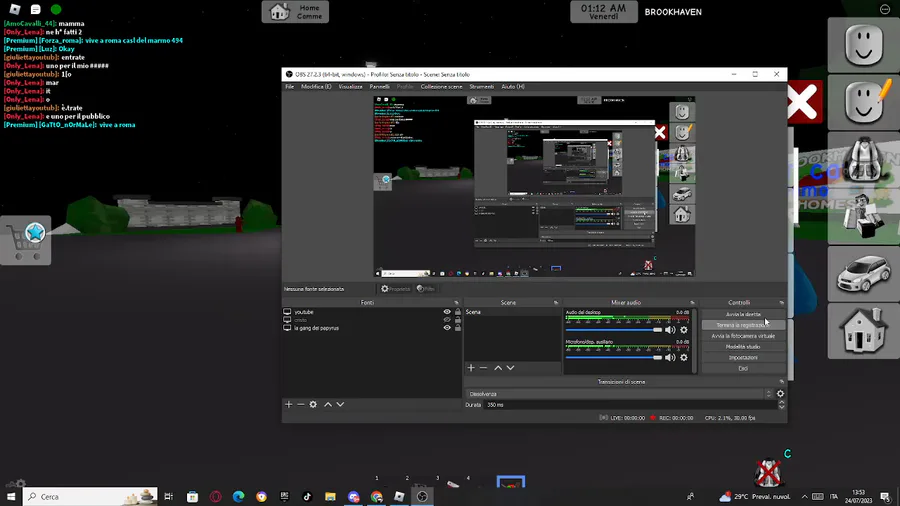Decrease Durata value with down stepper
Screen dimensions: 900x506
pos(781,407)
